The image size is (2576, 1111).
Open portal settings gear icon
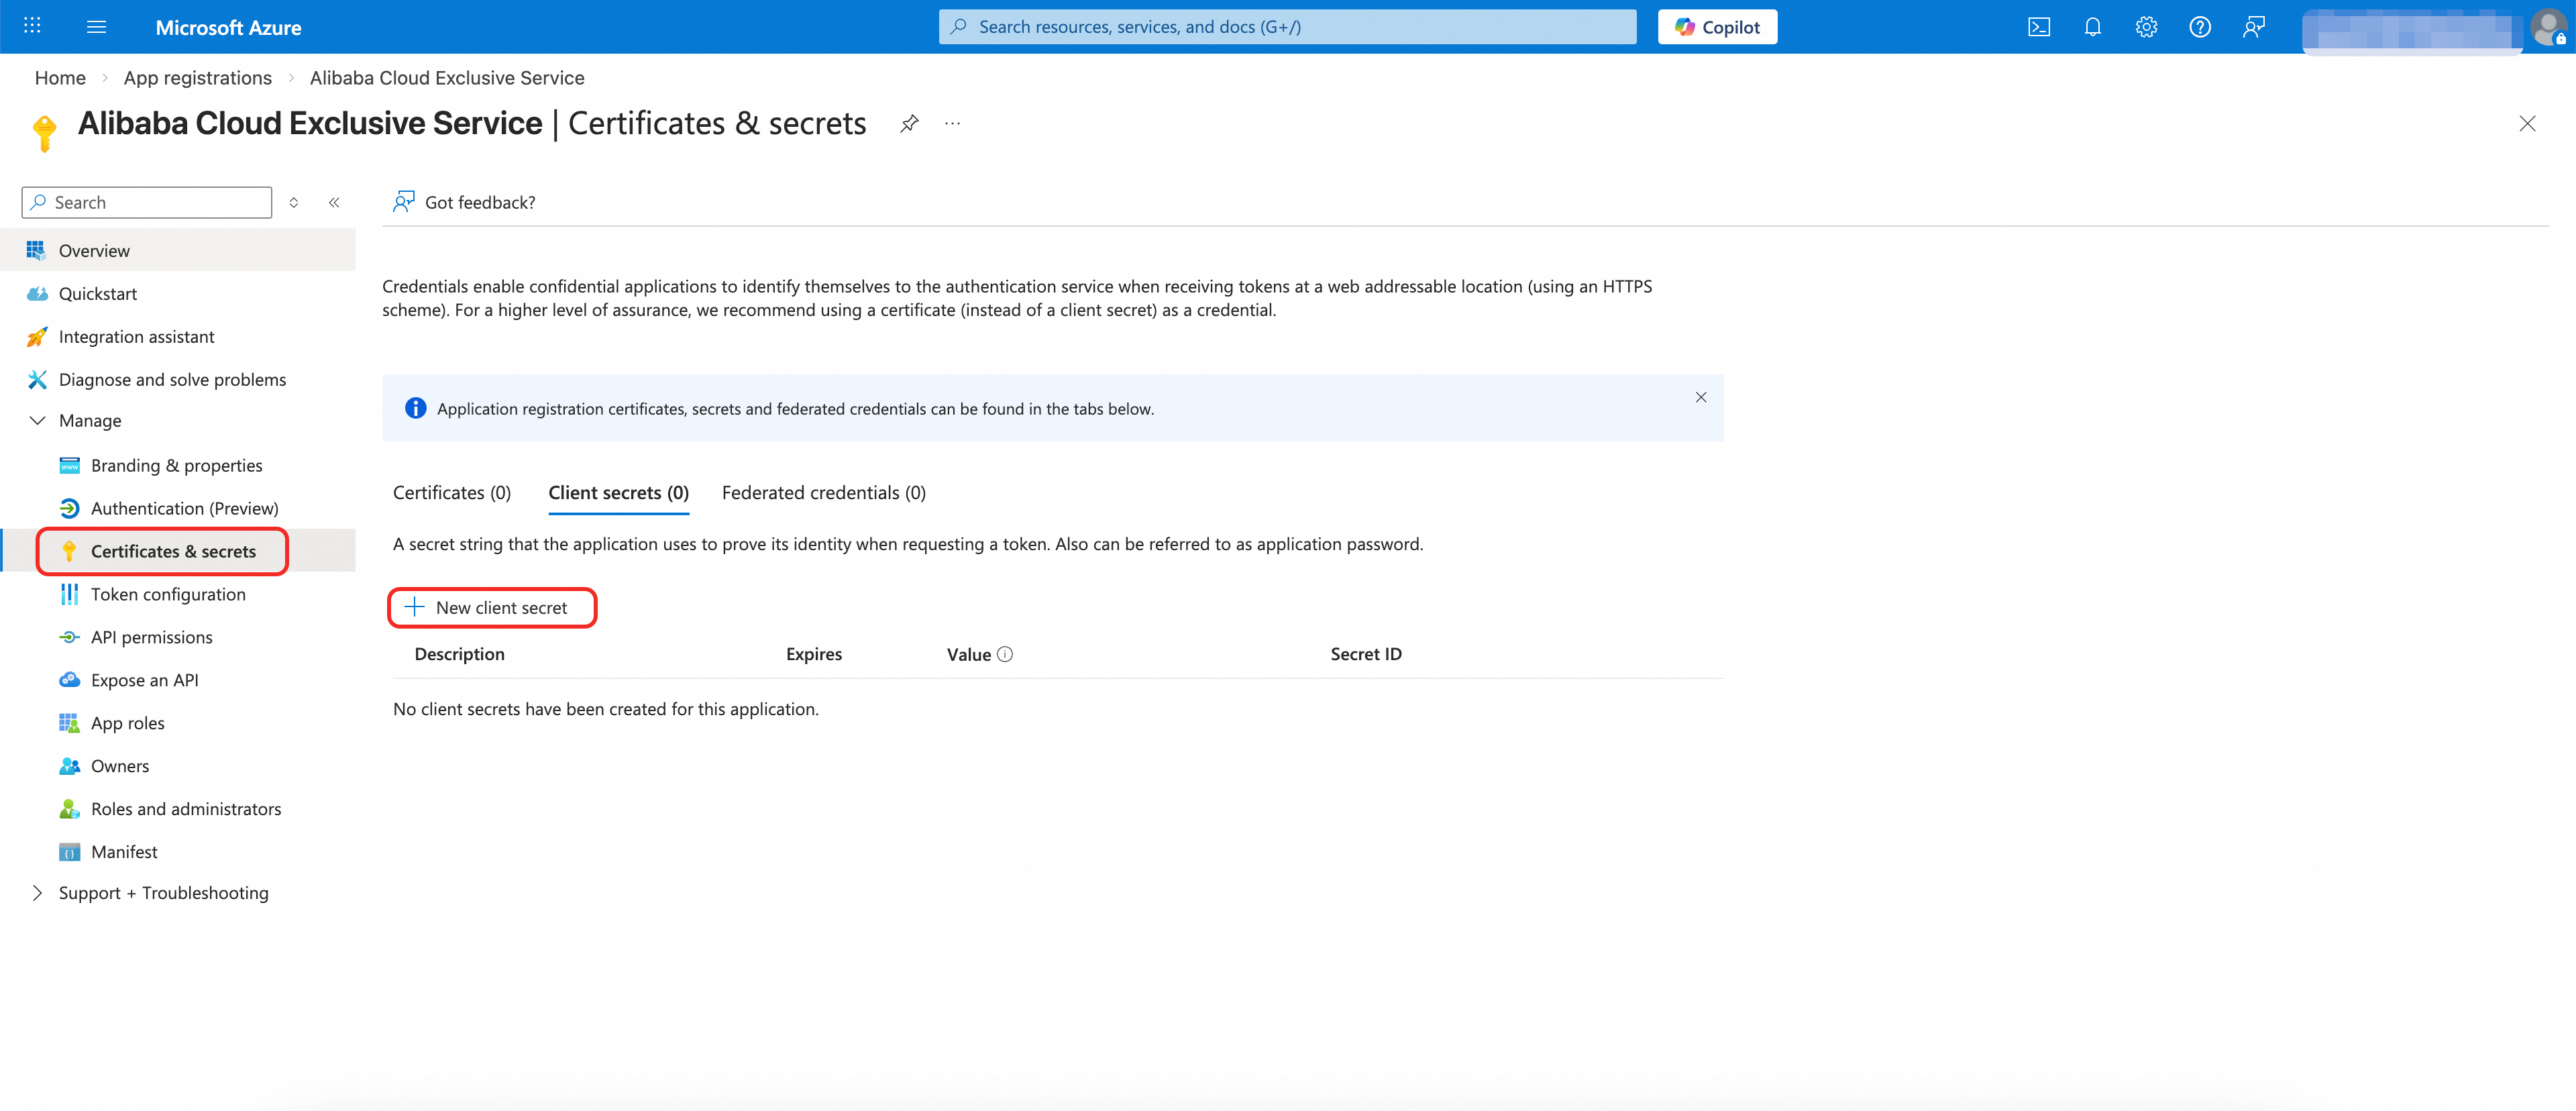click(2146, 27)
